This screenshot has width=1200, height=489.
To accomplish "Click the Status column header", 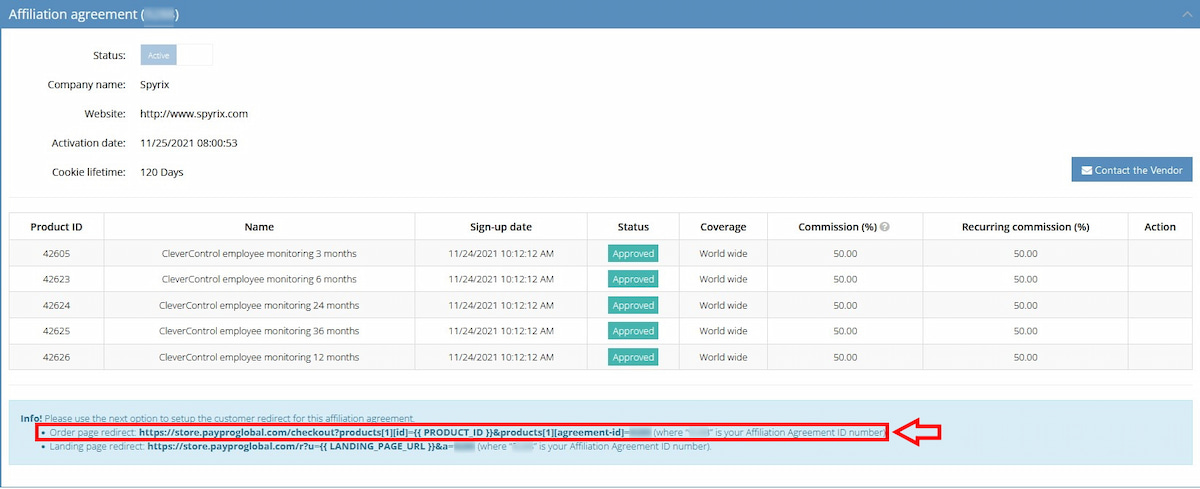I will coord(633,227).
